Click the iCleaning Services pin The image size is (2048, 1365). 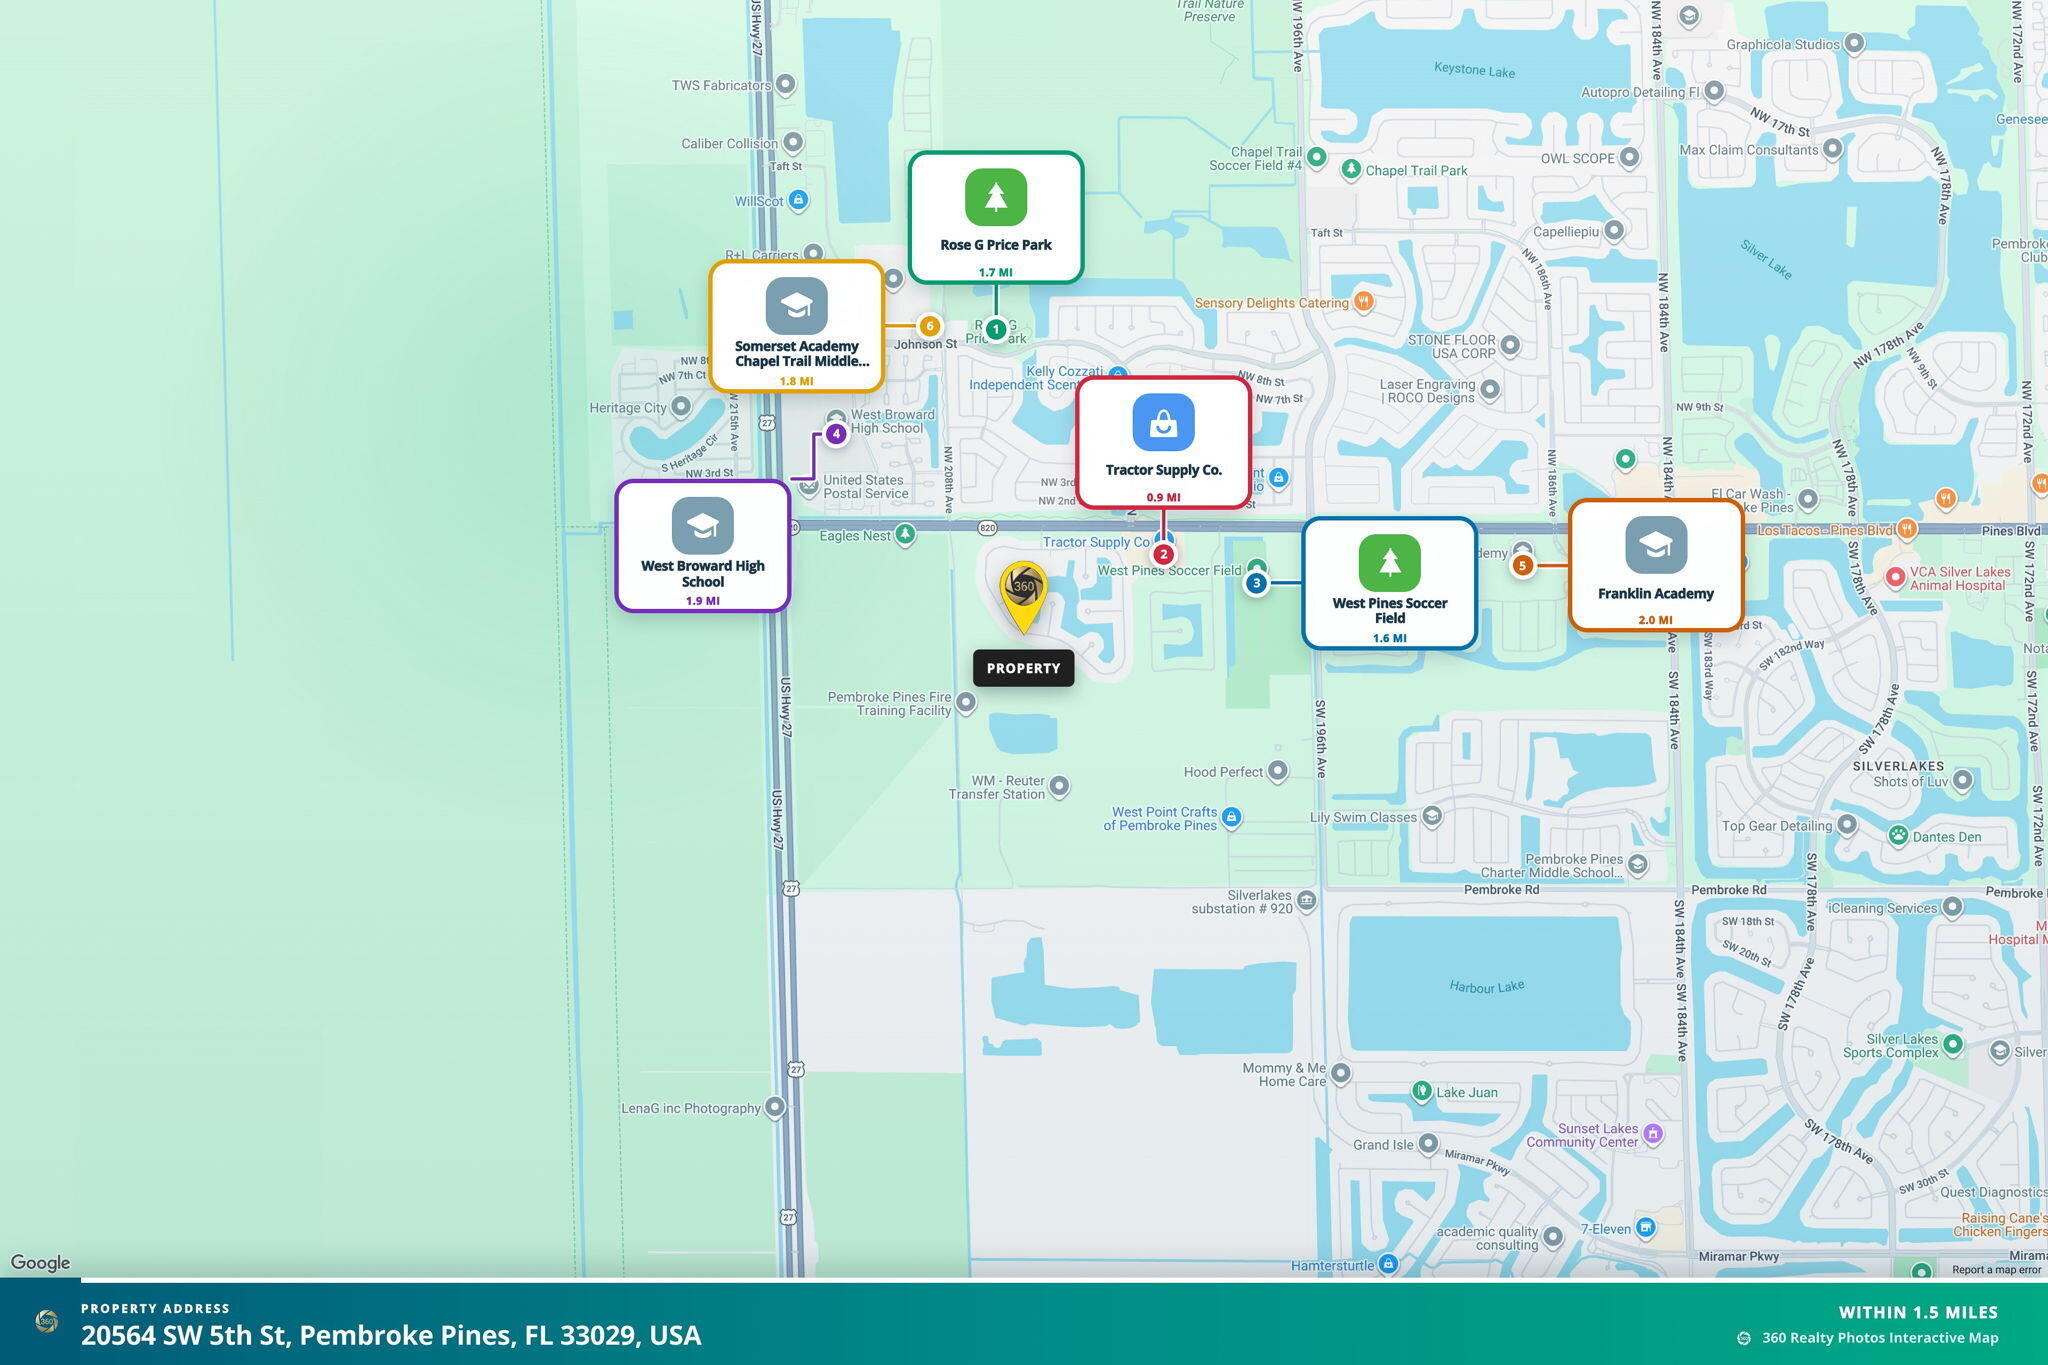pos(1953,907)
